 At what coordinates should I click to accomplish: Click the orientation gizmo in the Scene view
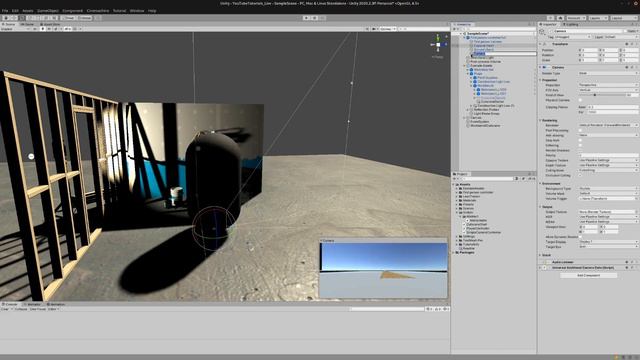click(x=438, y=44)
